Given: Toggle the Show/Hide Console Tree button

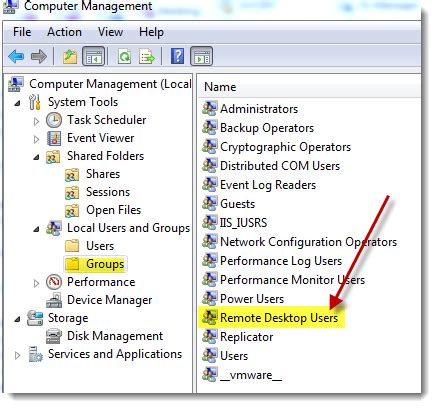Looking at the screenshot, I should point(93,56).
